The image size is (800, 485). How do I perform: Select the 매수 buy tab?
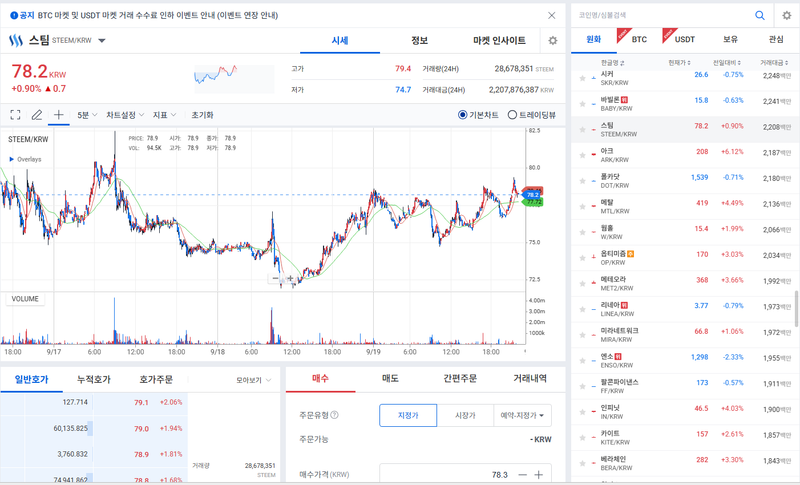(x=320, y=378)
